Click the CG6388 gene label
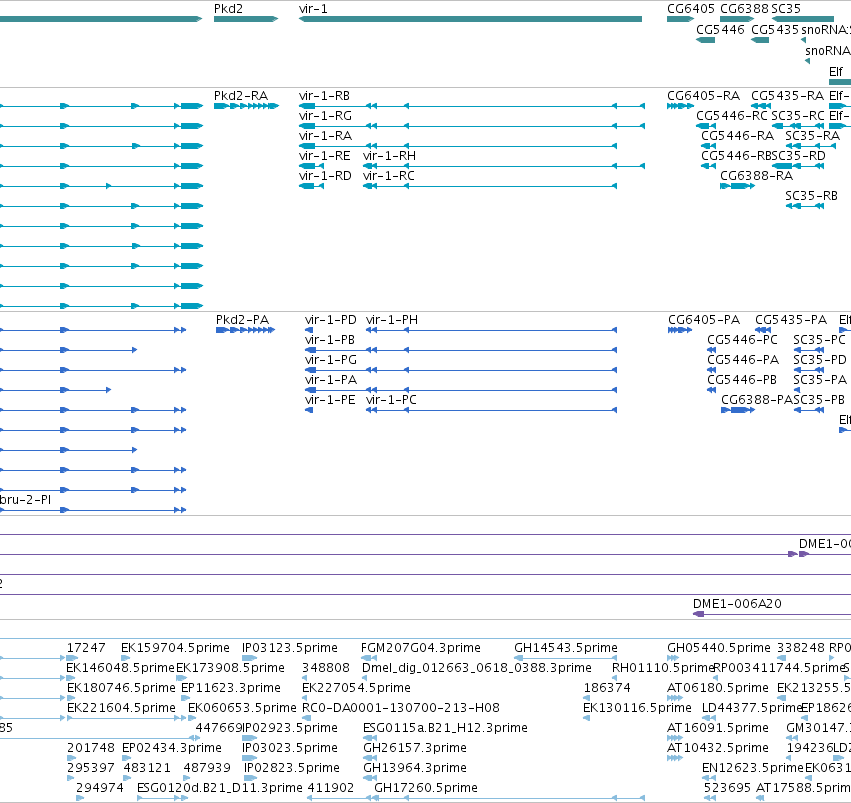The height and width of the screenshot is (803, 851). click(x=744, y=9)
